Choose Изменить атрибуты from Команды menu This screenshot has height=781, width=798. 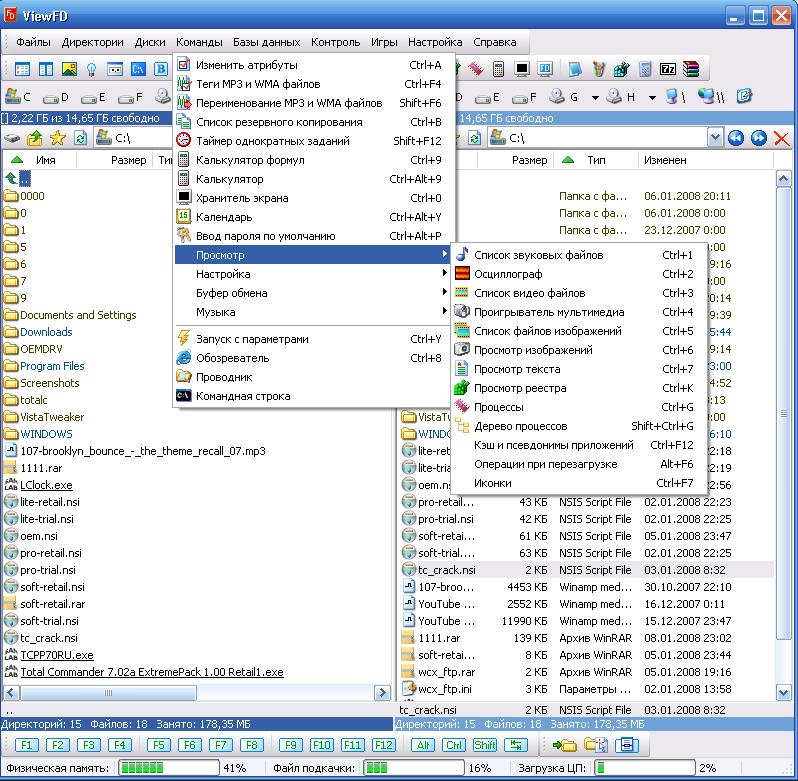click(x=314, y=65)
